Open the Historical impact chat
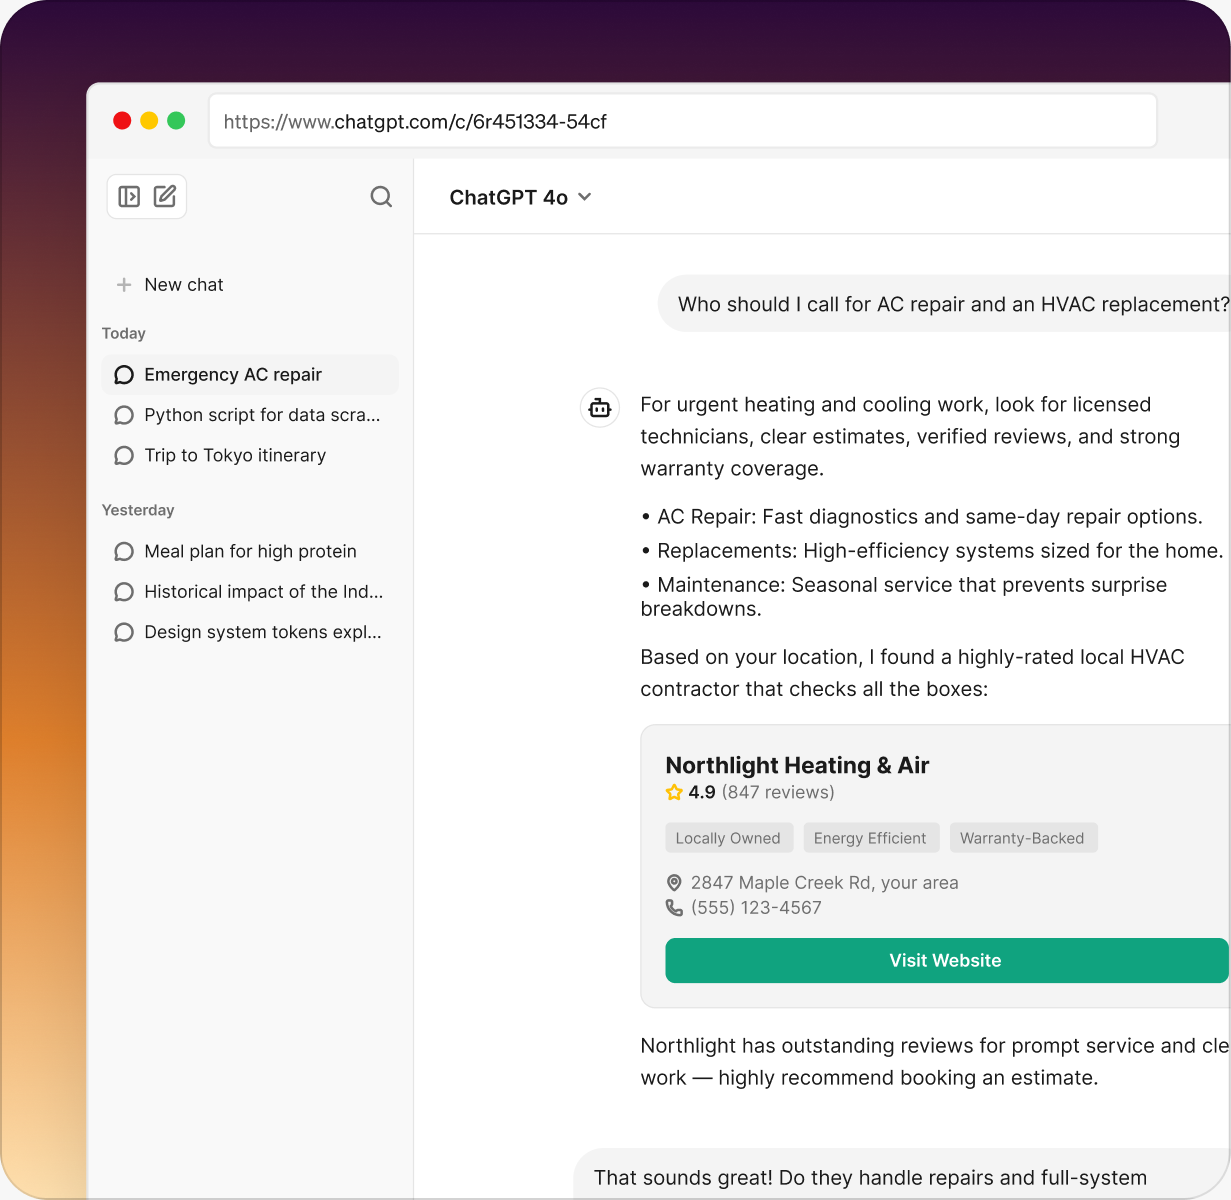 250,592
